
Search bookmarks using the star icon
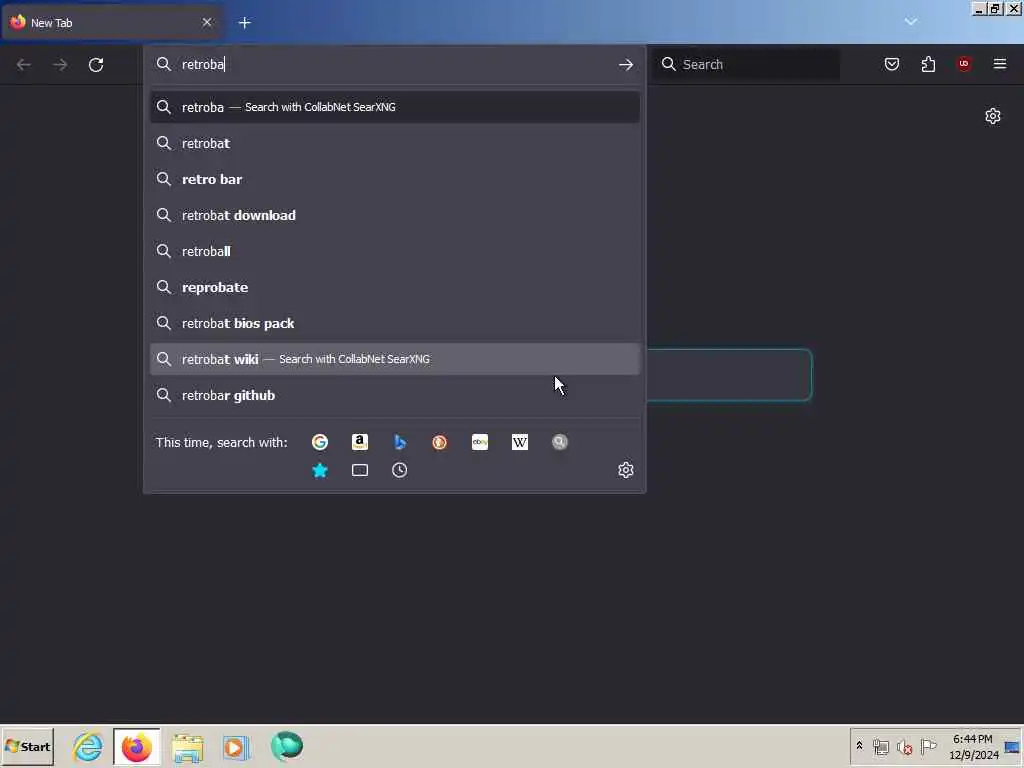pyautogui.click(x=319, y=470)
